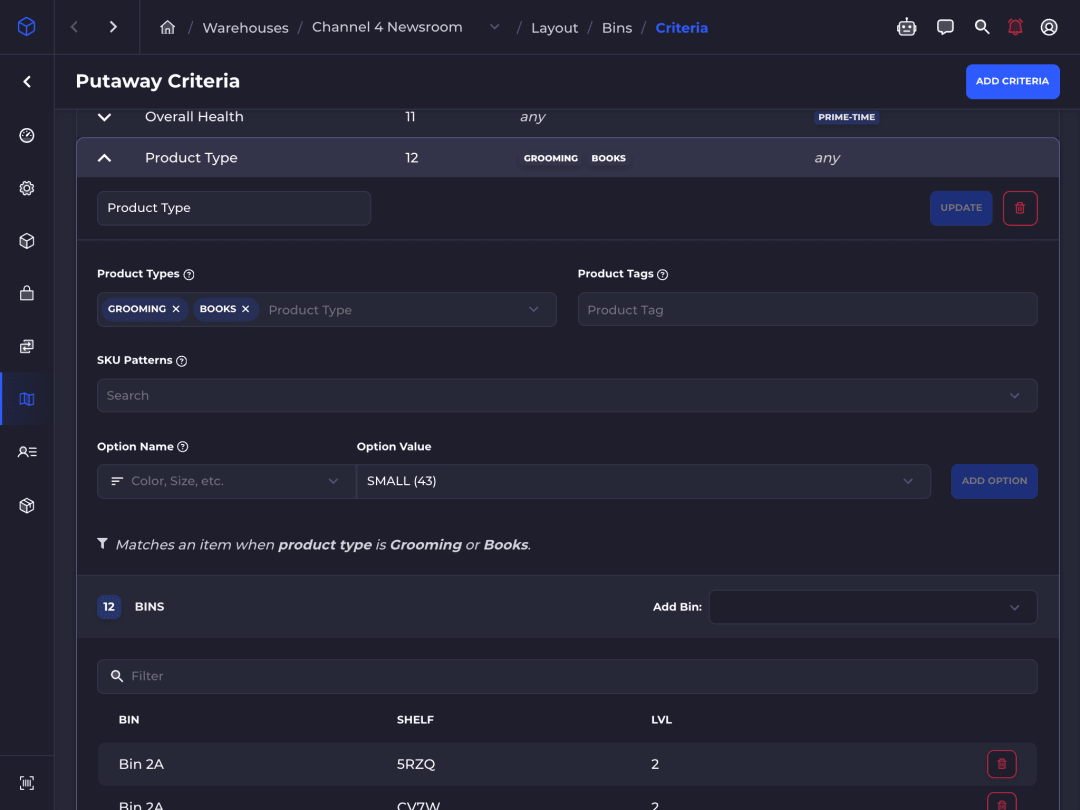
Task: Go to Bins breadcrumb
Action: coord(616,28)
